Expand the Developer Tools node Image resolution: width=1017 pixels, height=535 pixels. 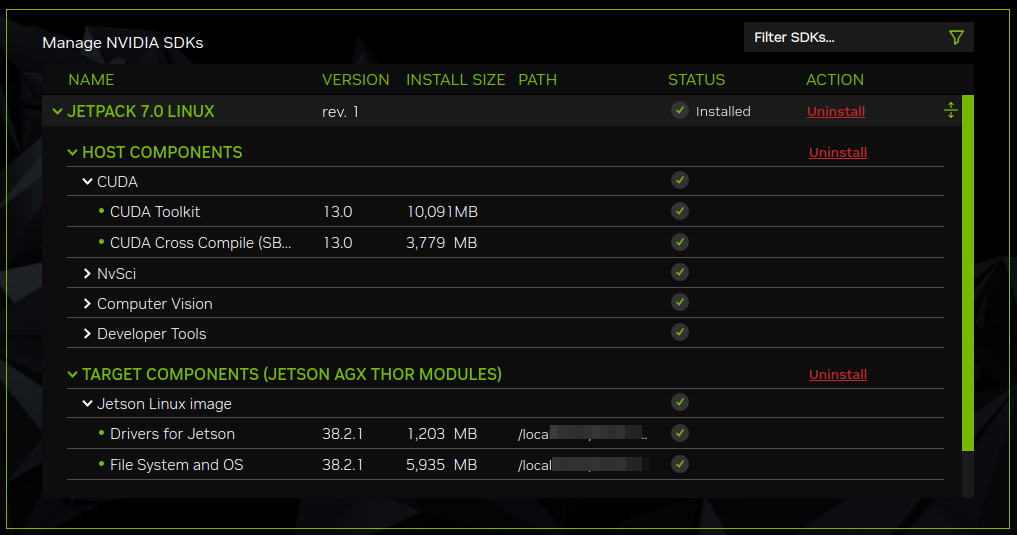[x=87, y=334]
